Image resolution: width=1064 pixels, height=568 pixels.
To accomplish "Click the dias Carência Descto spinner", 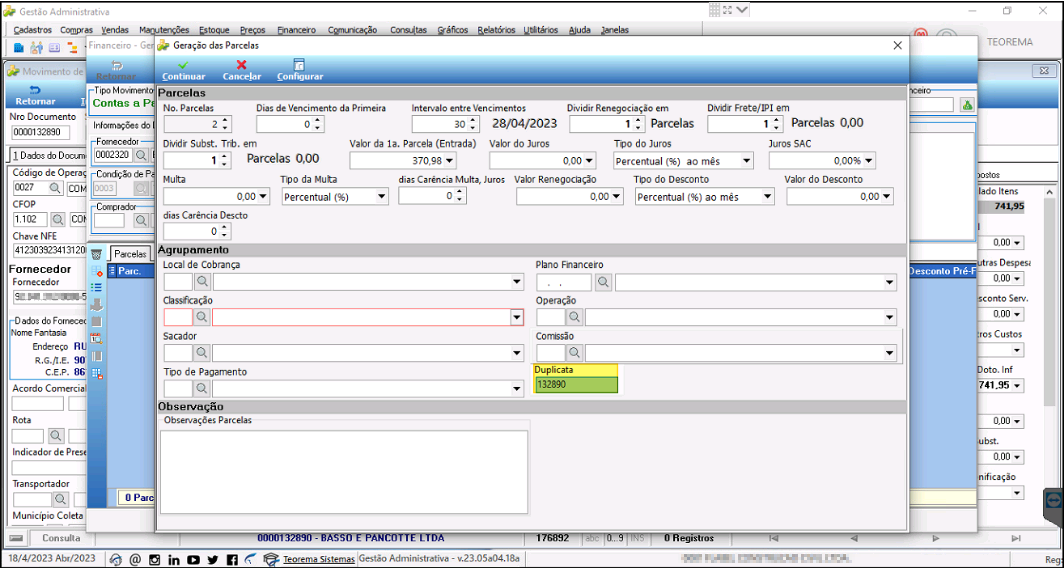I will (226, 231).
